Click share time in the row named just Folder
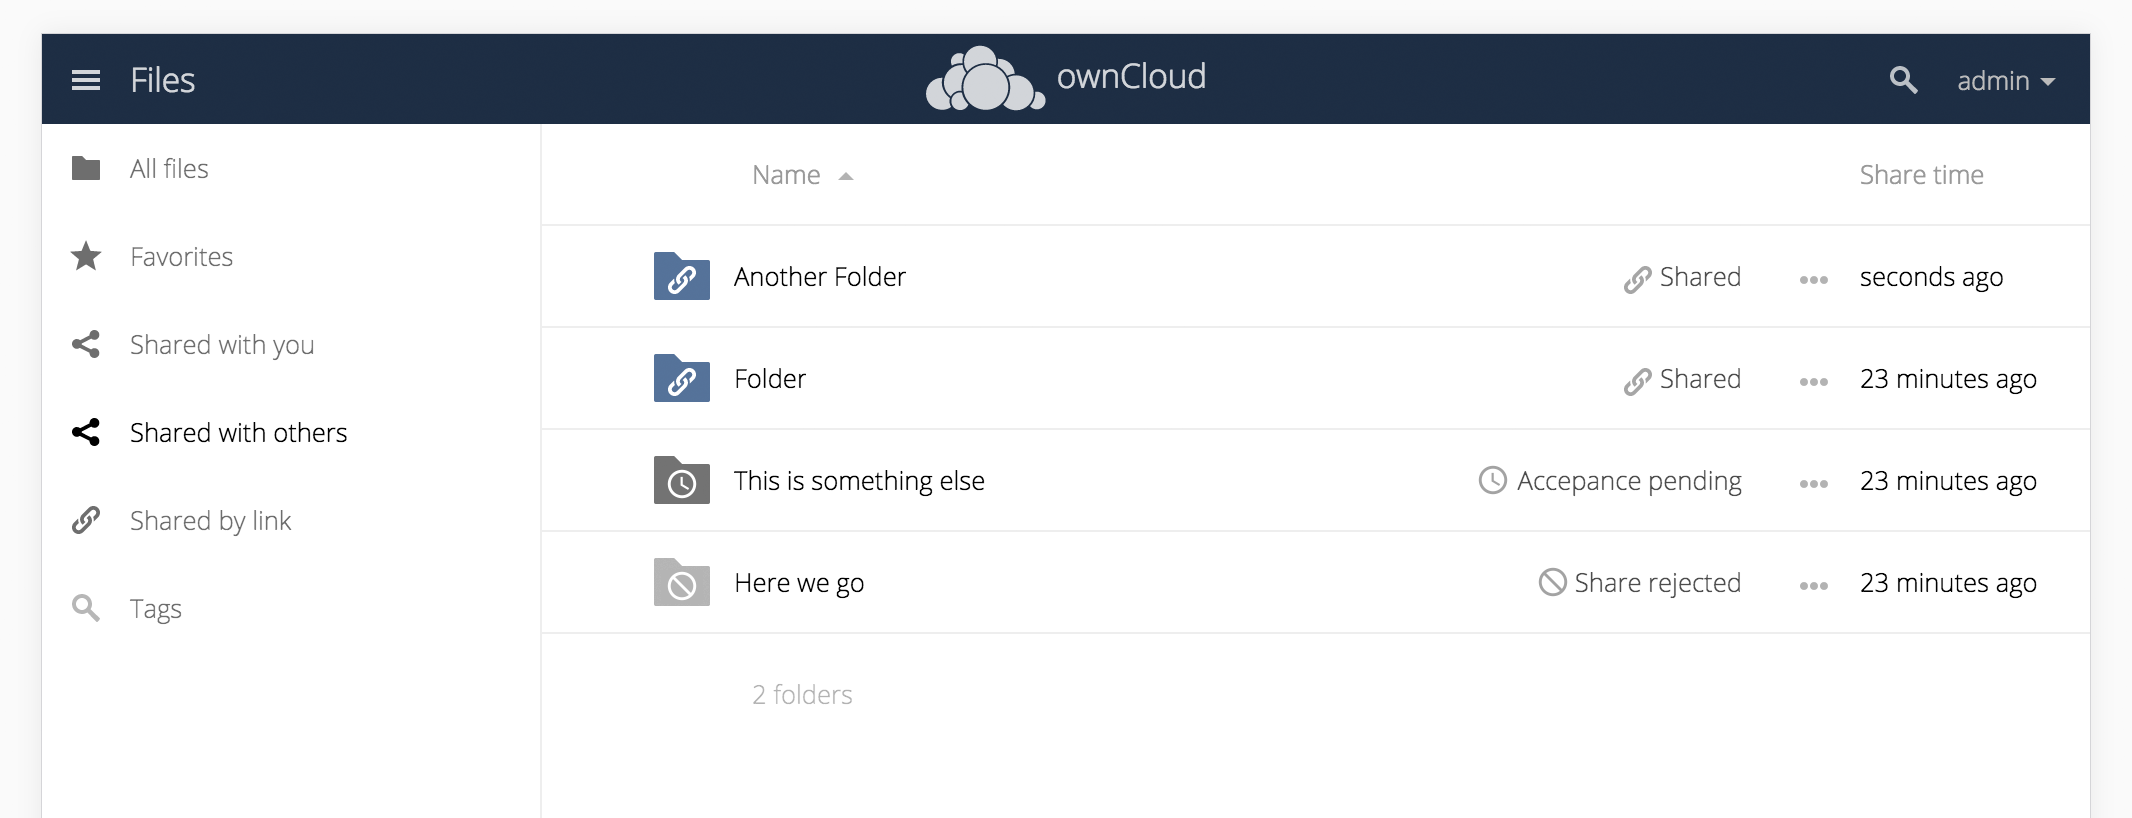This screenshot has width=2132, height=818. 1948,379
